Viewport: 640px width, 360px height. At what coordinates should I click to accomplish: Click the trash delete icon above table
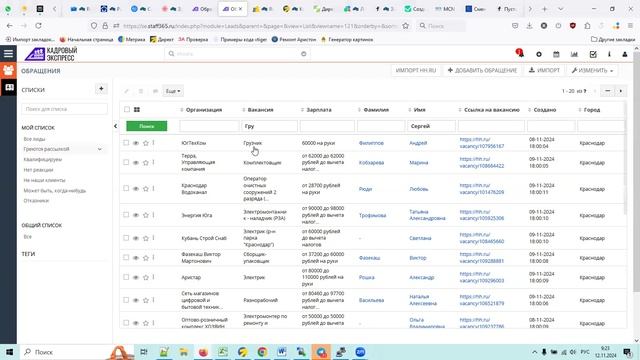point(141,91)
